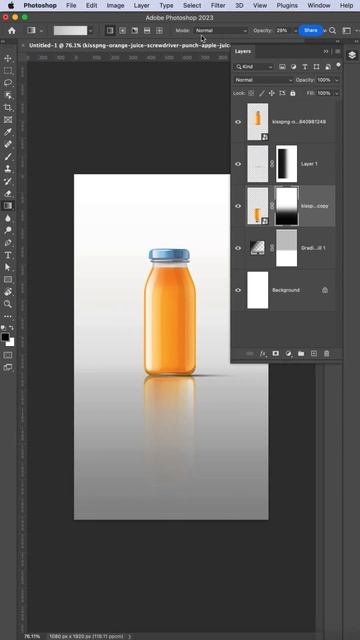This screenshot has width=360, height=640.
Task: Select the Crop tool
Action: tap(8, 107)
